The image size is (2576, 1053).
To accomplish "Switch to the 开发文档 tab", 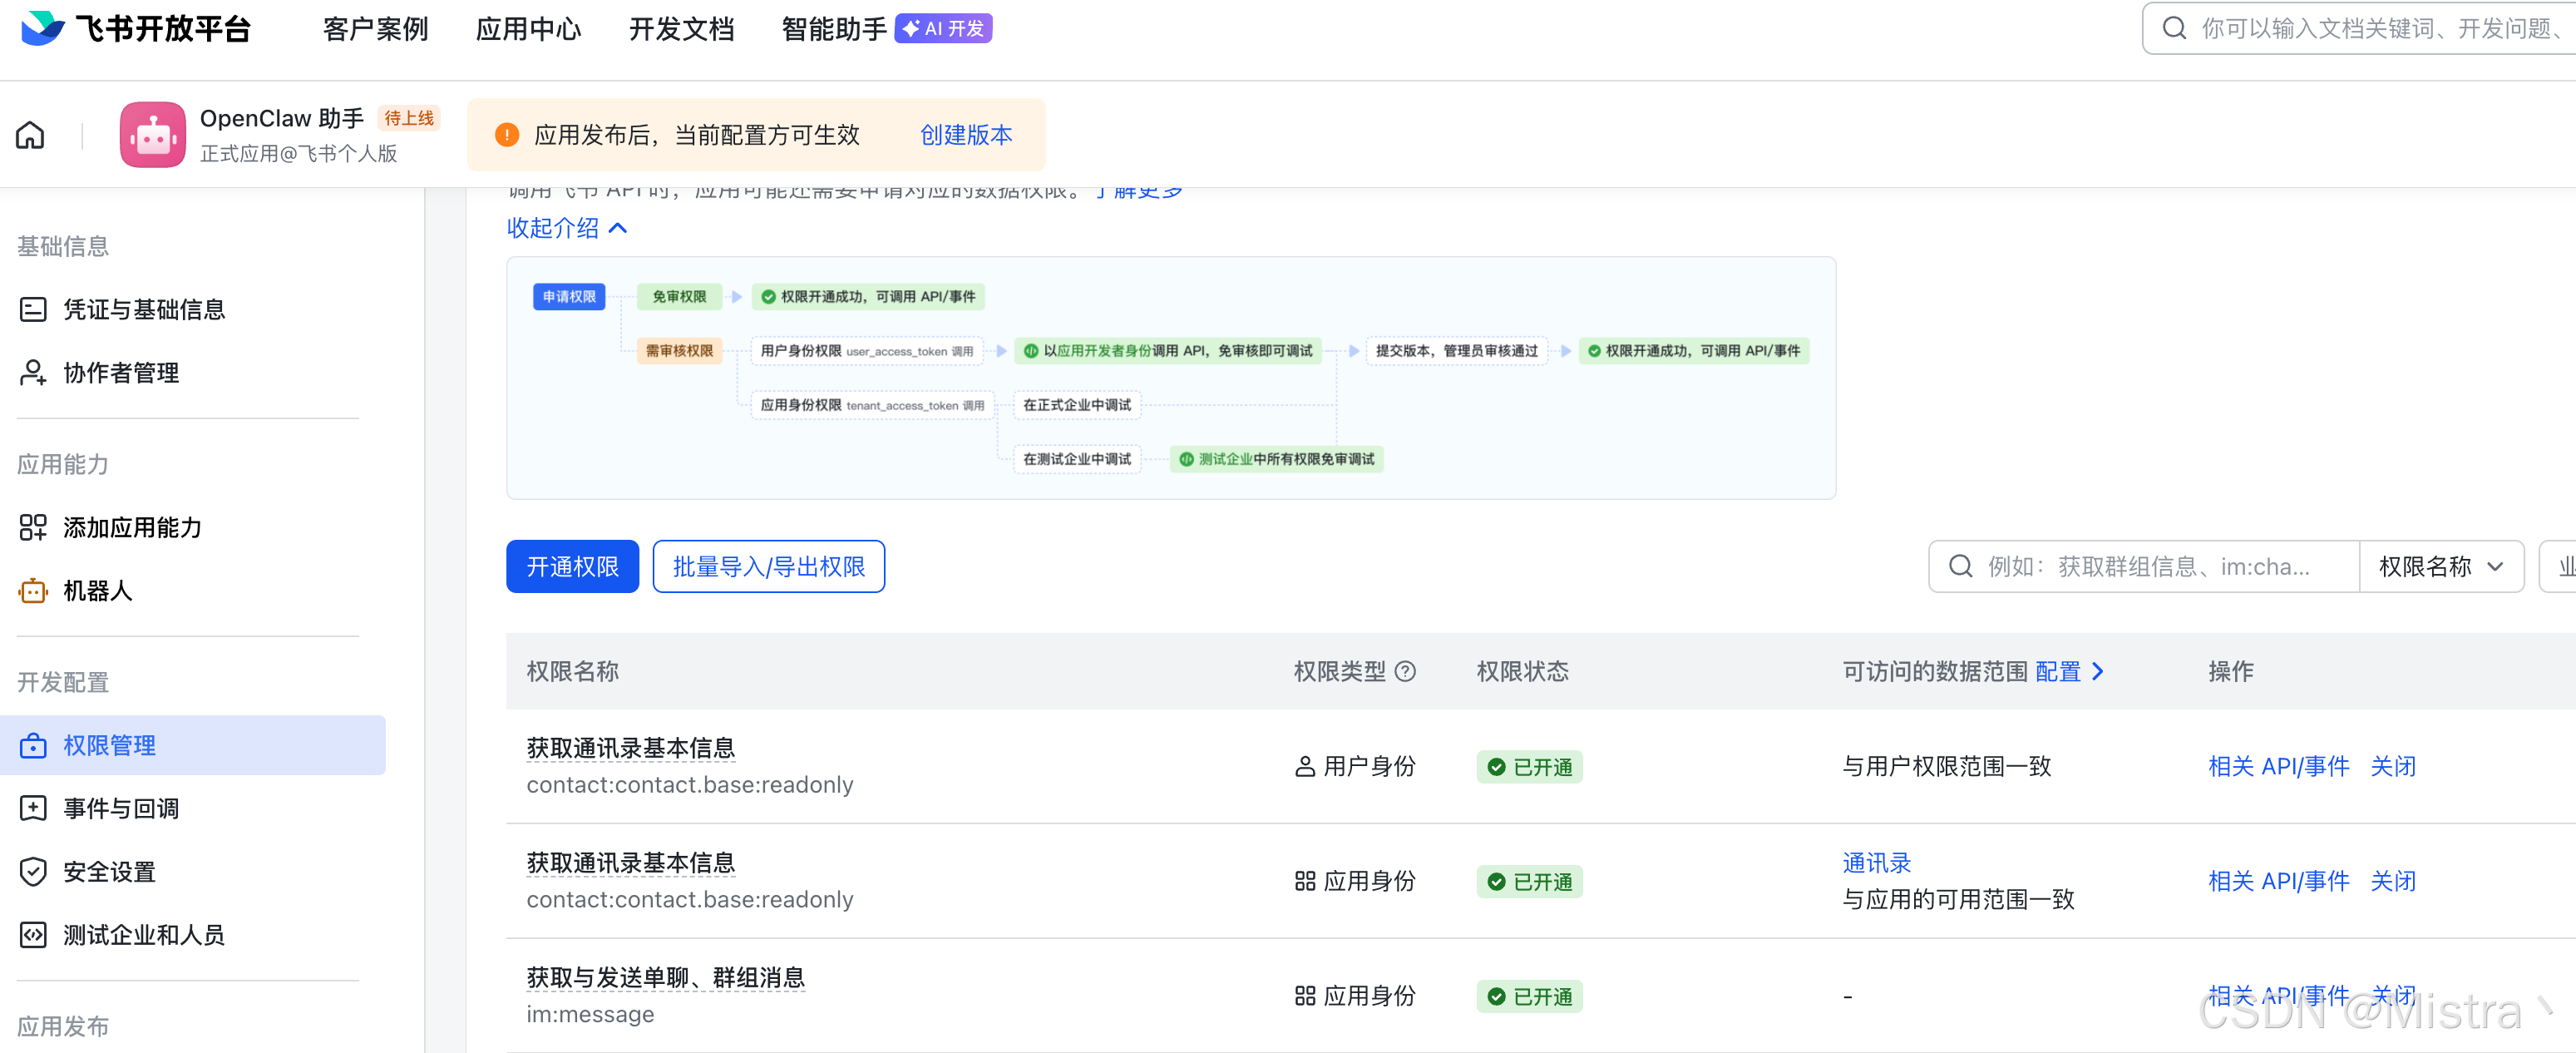I will pos(681,28).
